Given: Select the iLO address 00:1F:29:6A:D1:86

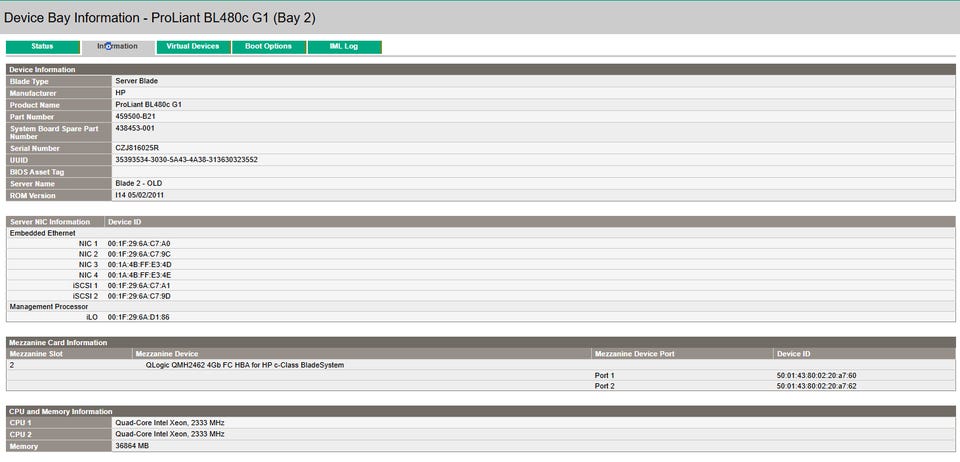Looking at the screenshot, I should 138,317.
